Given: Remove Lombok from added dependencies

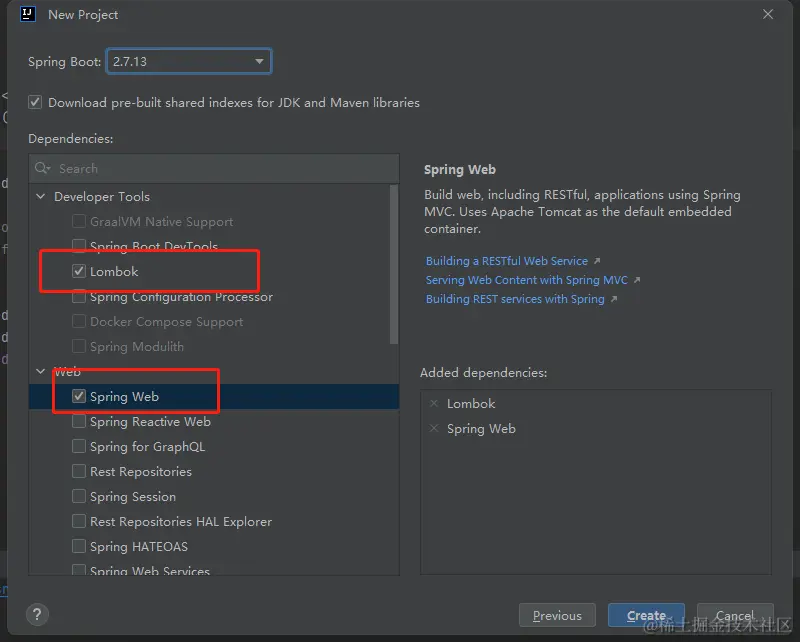Looking at the screenshot, I should (434, 404).
